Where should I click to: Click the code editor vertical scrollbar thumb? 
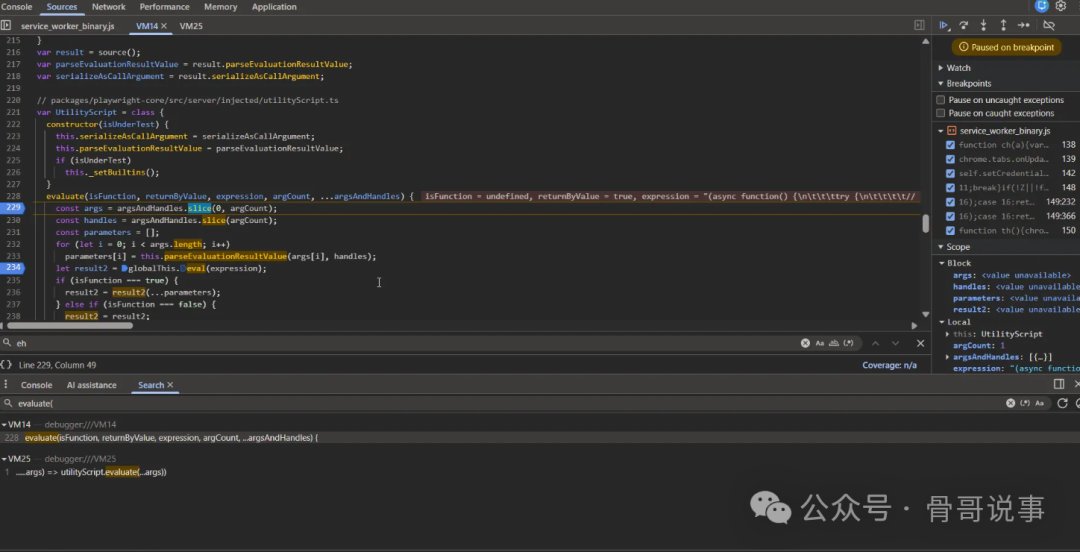pyautogui.click(x=926, y=224)
